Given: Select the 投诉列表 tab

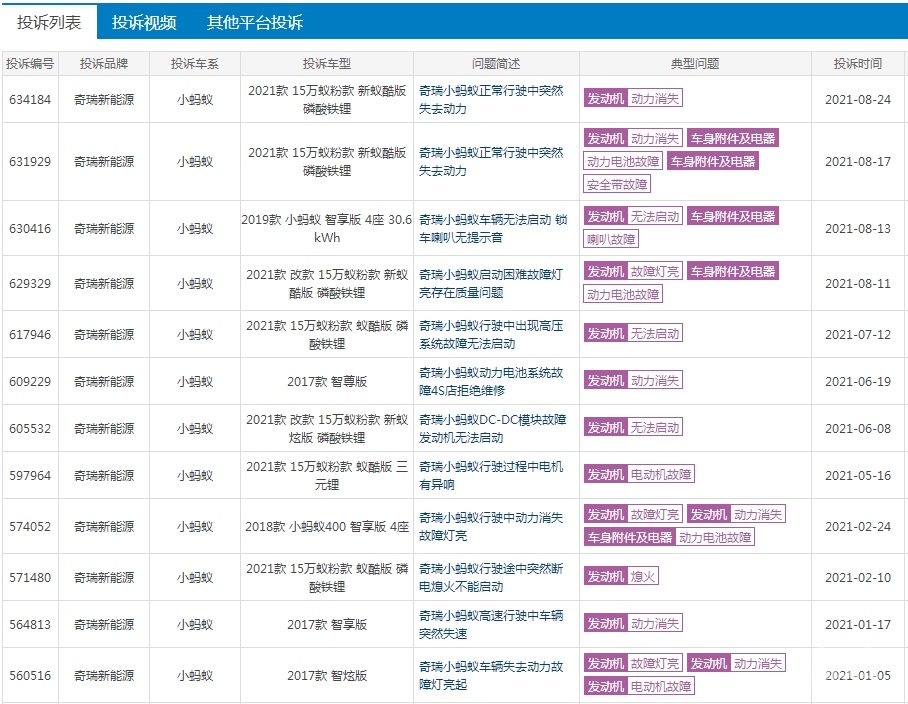Looking at the screenshot, I should (49, 22).
